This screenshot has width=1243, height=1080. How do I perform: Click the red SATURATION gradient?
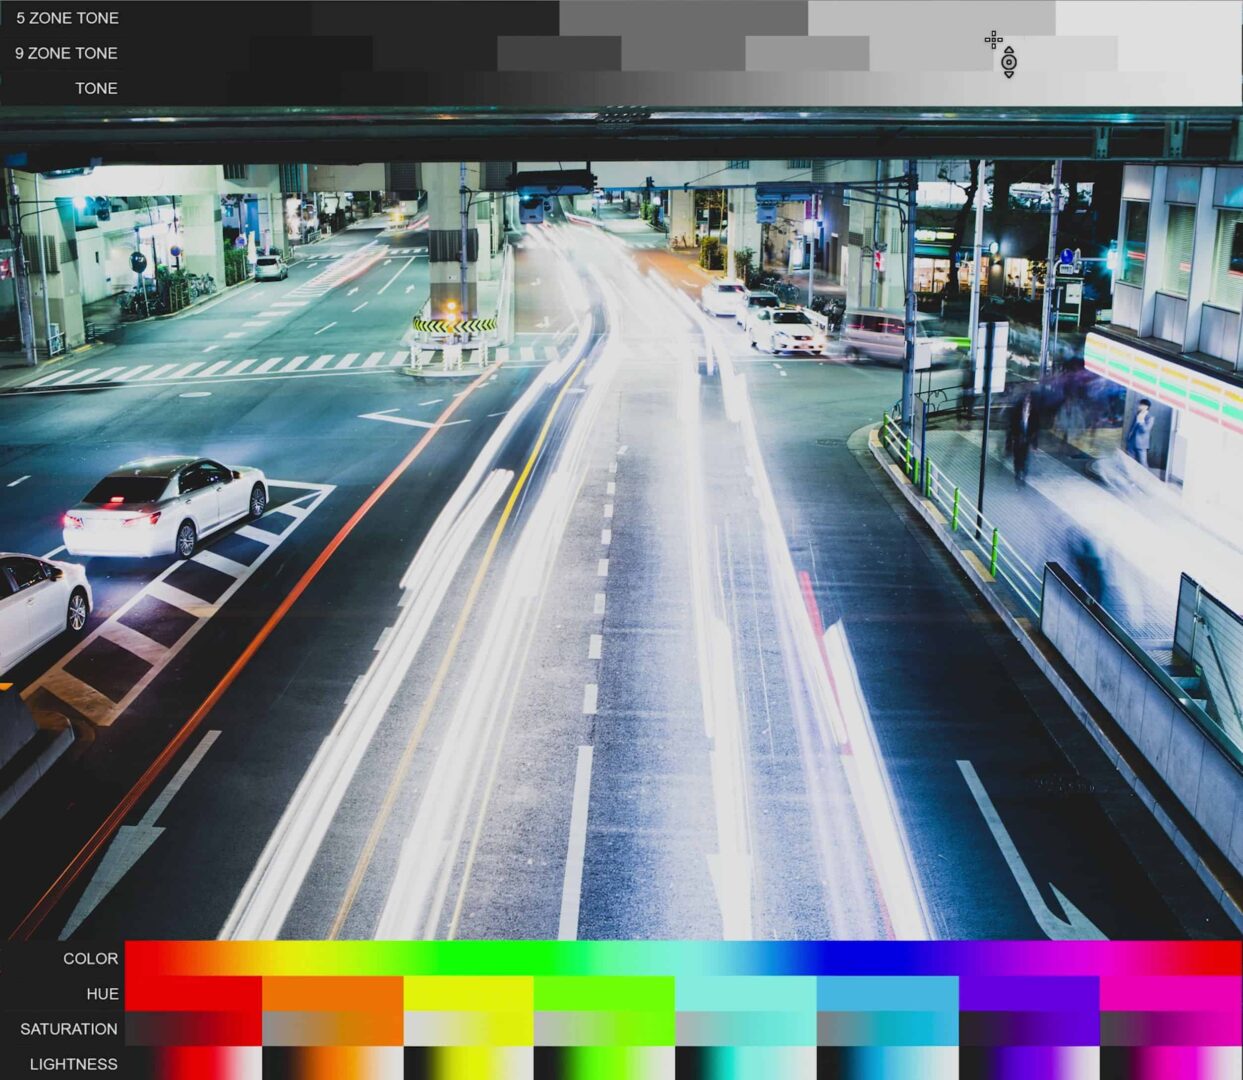(x=193, y=1028)
